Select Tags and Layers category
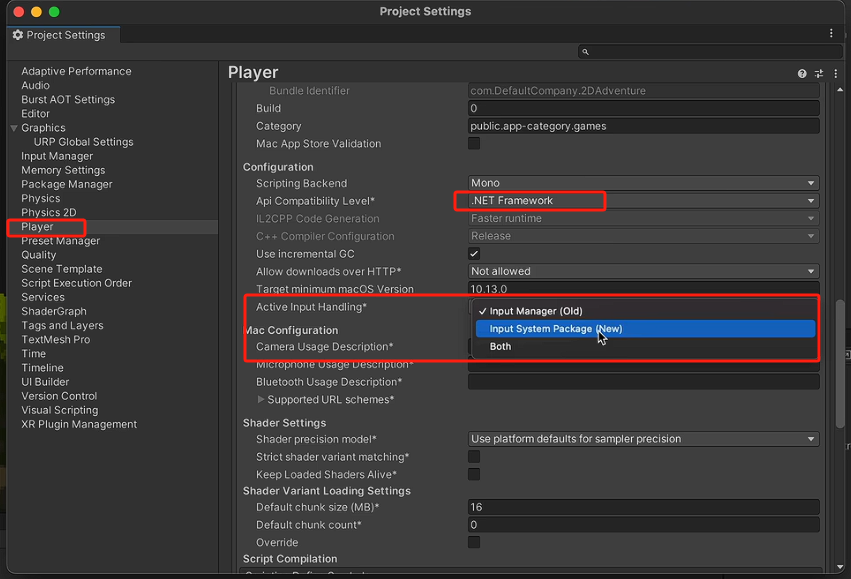851x579 pixels. (62, 325)
